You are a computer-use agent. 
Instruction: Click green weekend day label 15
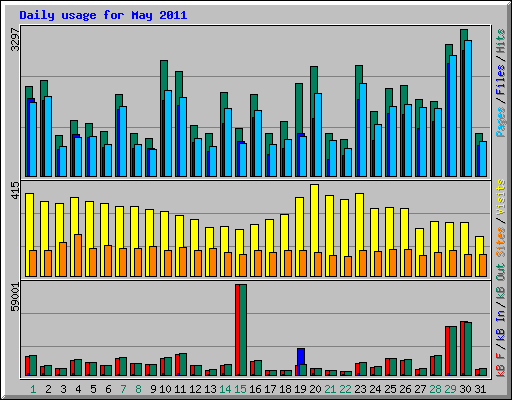tap(240, 389)
